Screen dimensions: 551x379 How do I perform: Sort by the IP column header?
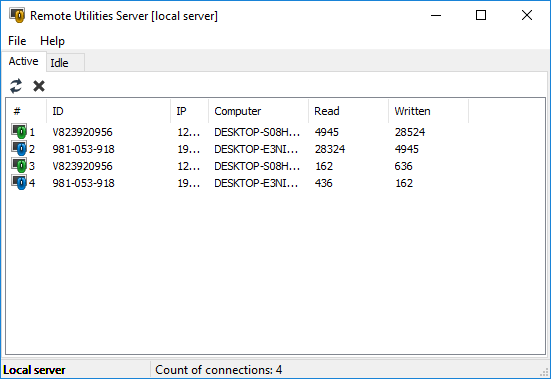[x=189, y=111]
